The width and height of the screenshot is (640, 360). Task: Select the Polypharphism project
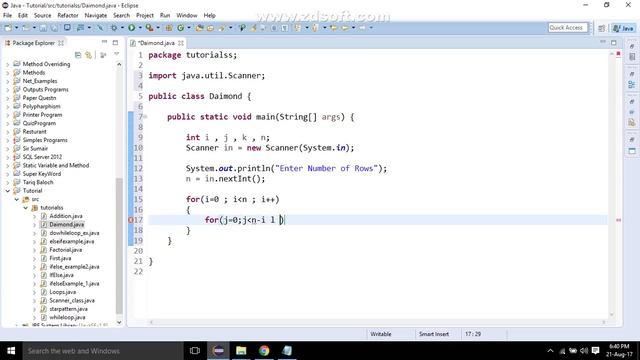41,107
